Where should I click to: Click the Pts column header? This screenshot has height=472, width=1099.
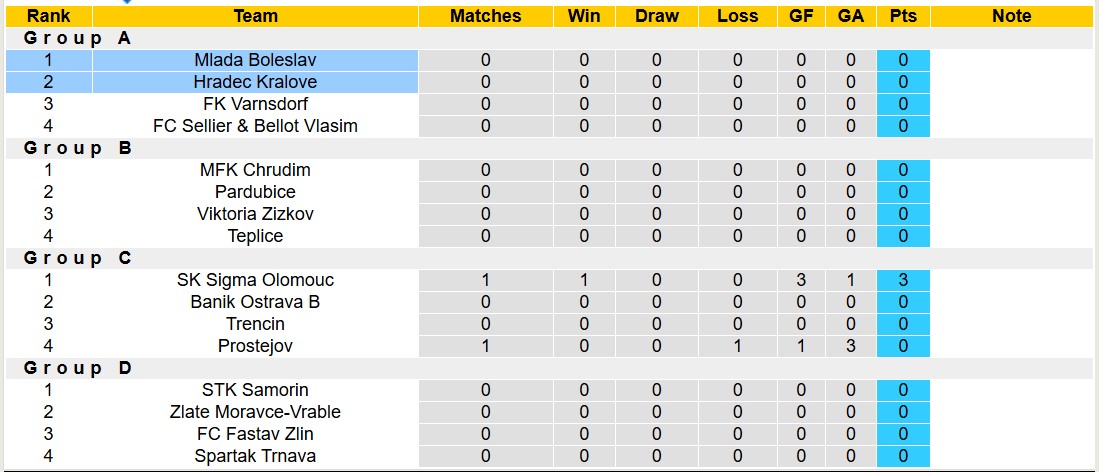pos(902,16)
